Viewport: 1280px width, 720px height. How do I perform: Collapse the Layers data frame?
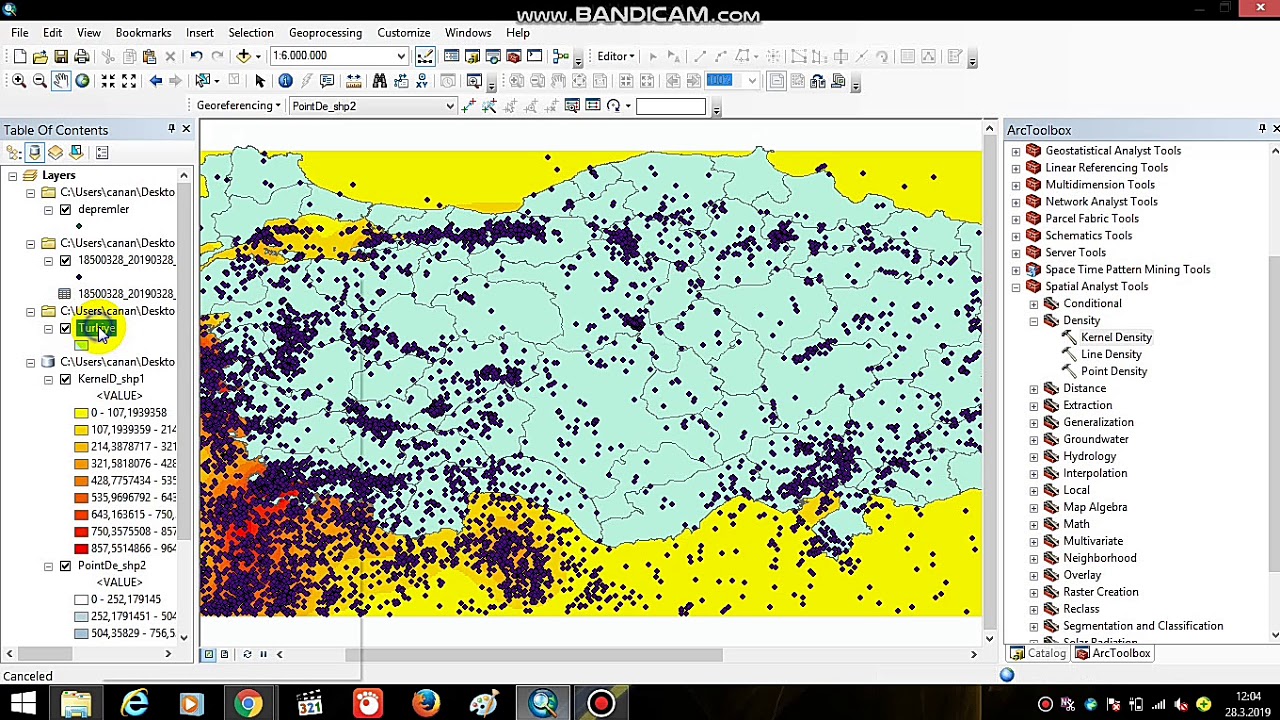[13, 176]
